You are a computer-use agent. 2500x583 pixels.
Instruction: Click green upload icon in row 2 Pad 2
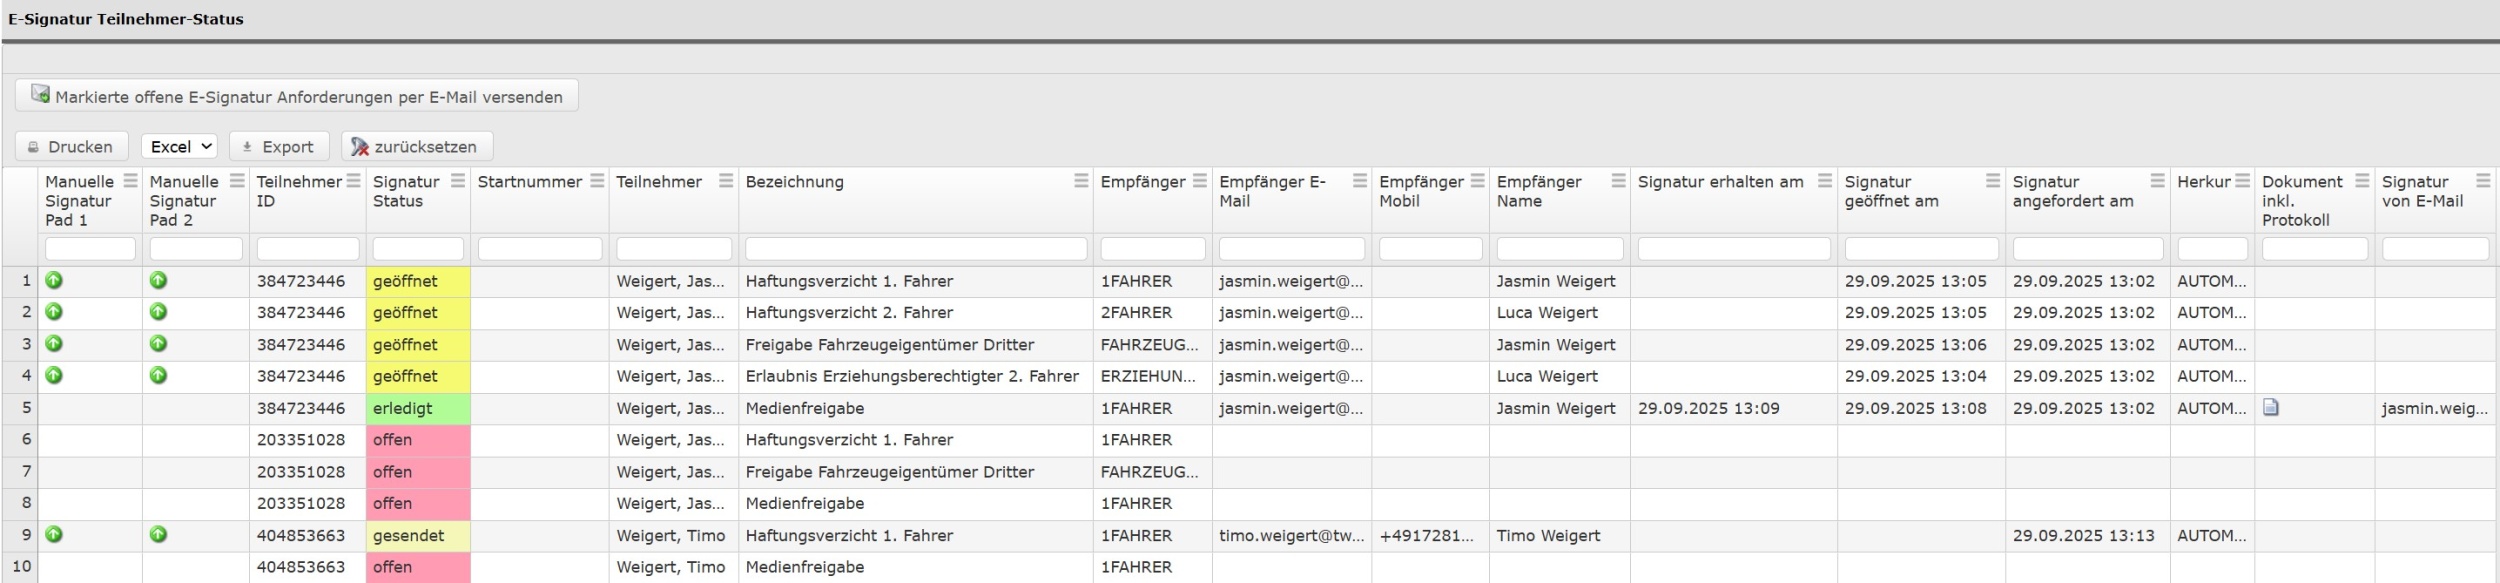pos(158,312)
